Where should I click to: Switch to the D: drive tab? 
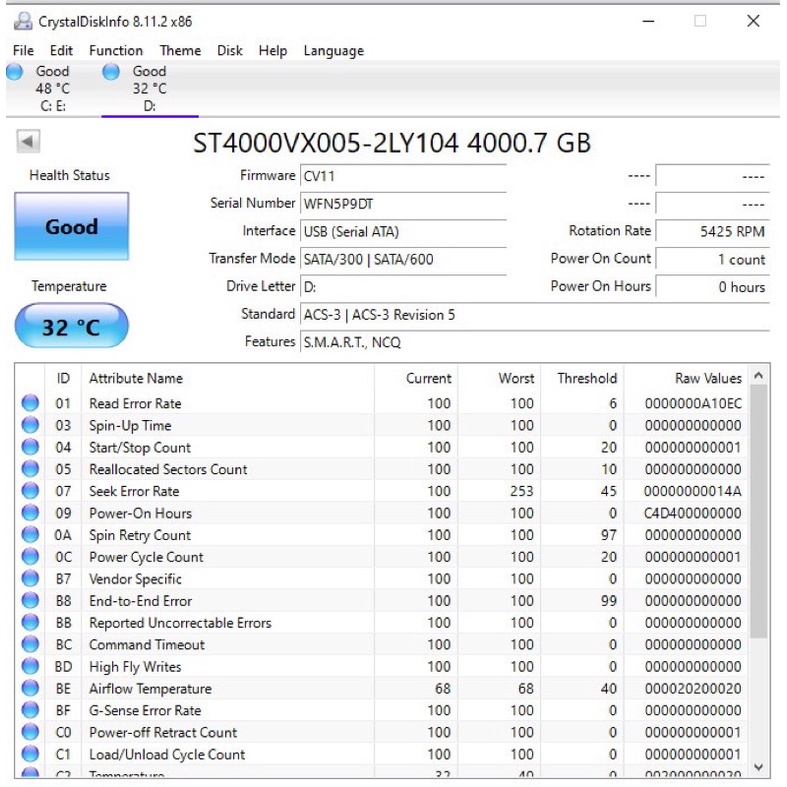(150, 89)
